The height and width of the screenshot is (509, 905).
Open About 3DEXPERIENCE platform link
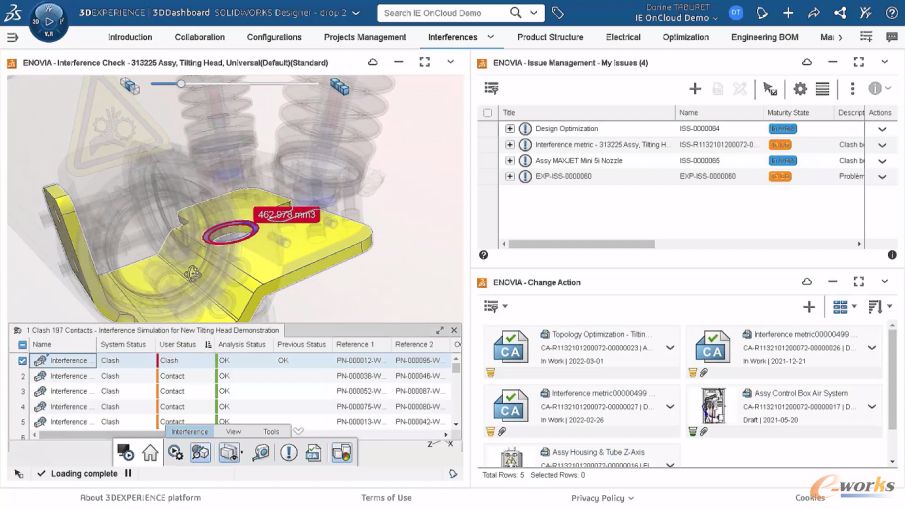(140, 497)
